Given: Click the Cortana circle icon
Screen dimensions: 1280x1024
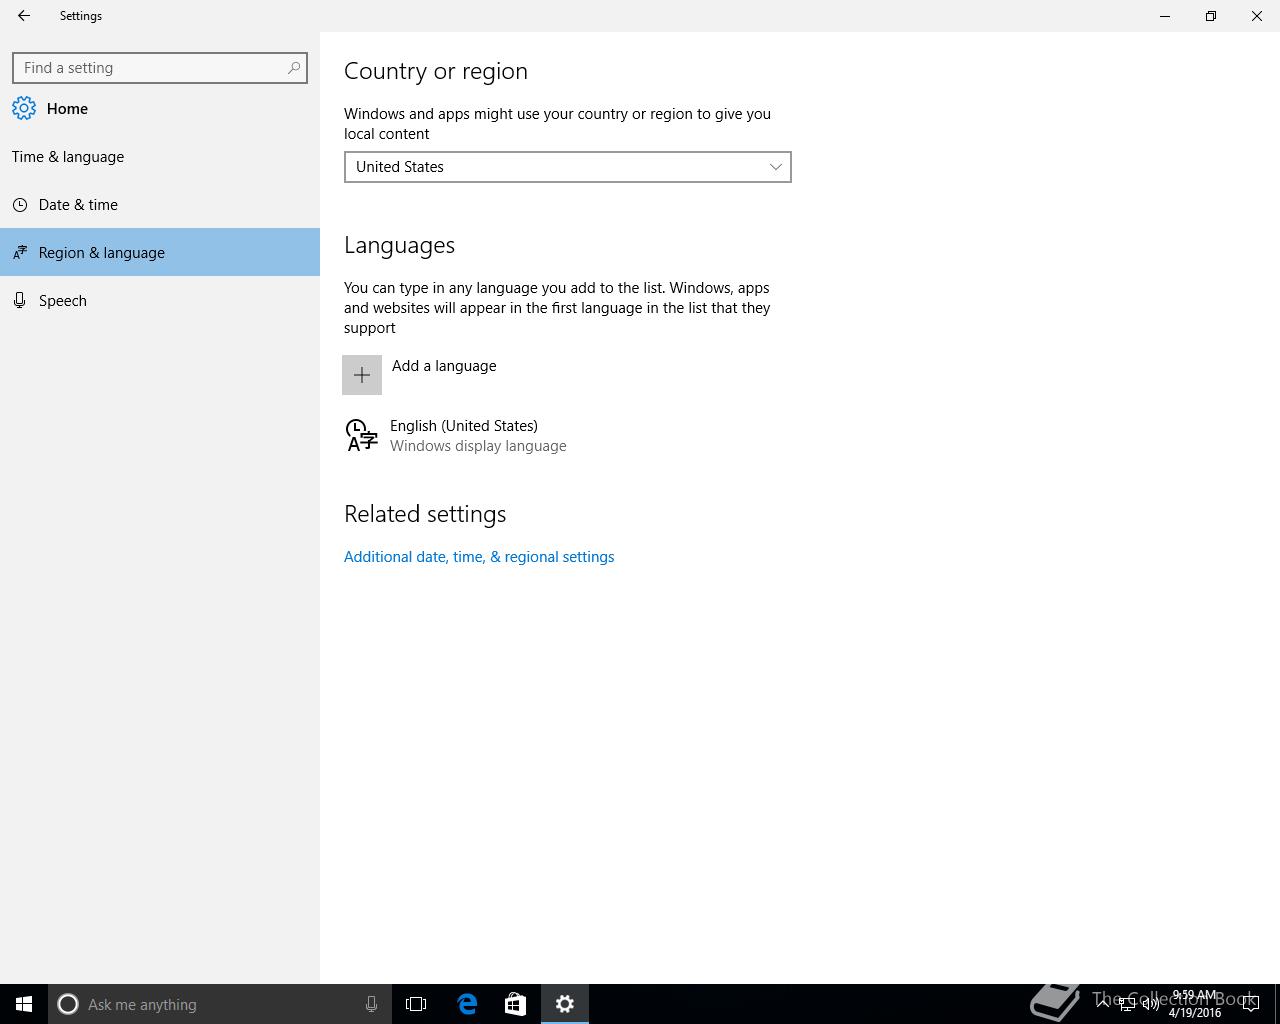Looking at the screenshot, I should pos(68,1004).
